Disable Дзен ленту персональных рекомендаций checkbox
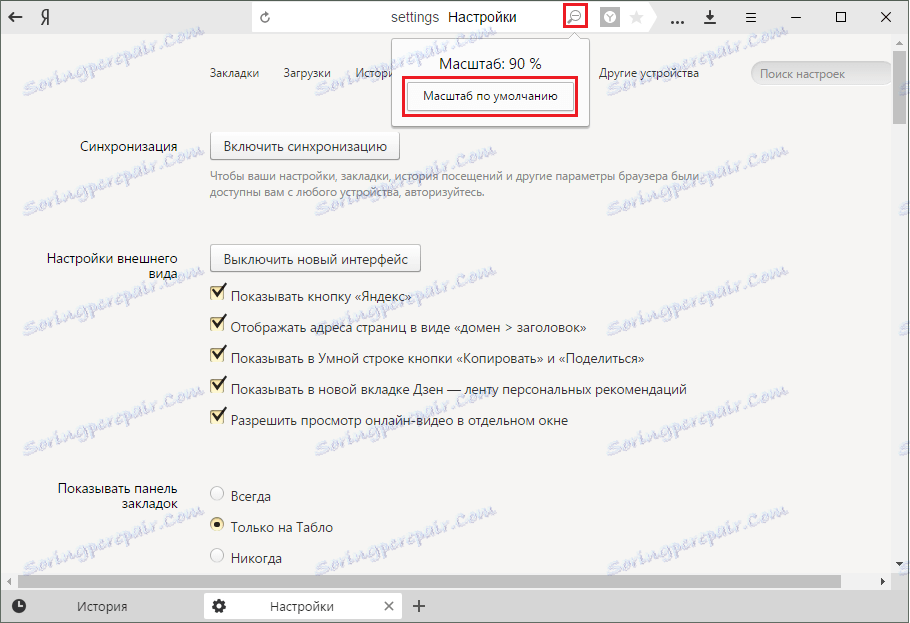910x623 pixels. (x=218, y=384)
